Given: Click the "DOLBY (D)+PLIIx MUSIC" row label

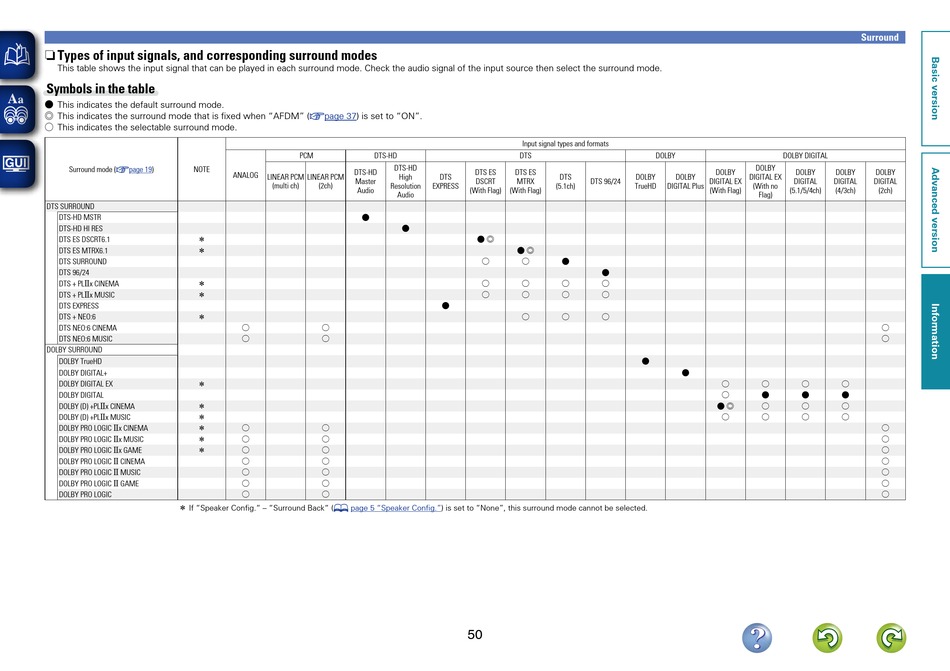Looking at the screenshot, I should tap(95, 417).
